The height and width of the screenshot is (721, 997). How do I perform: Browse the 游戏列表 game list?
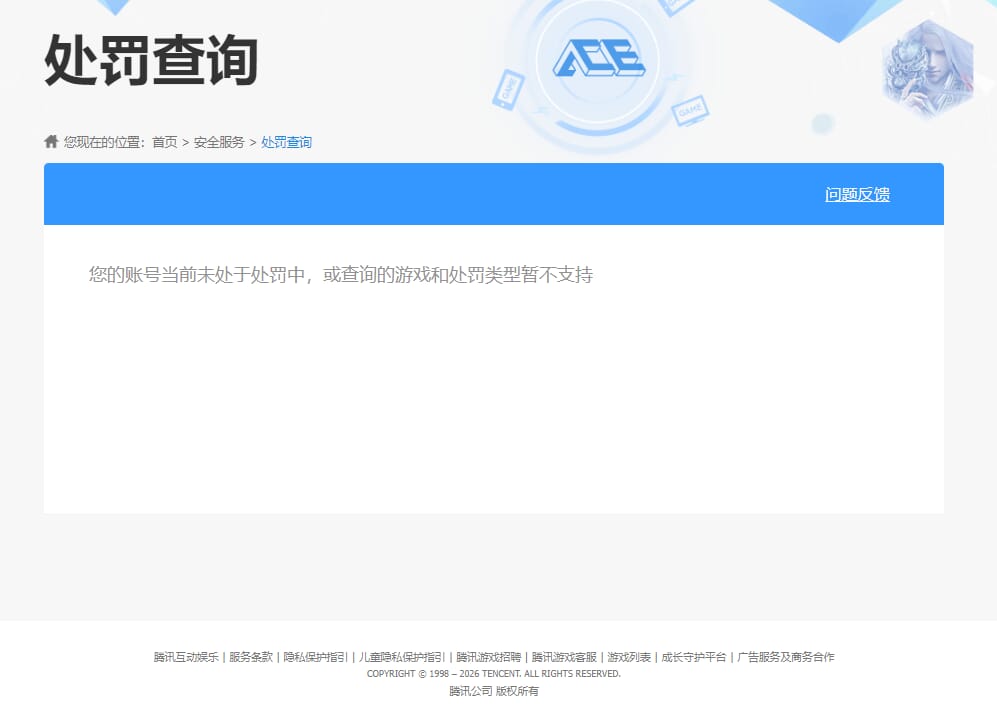pyautogui.click(x=628, y=657)
